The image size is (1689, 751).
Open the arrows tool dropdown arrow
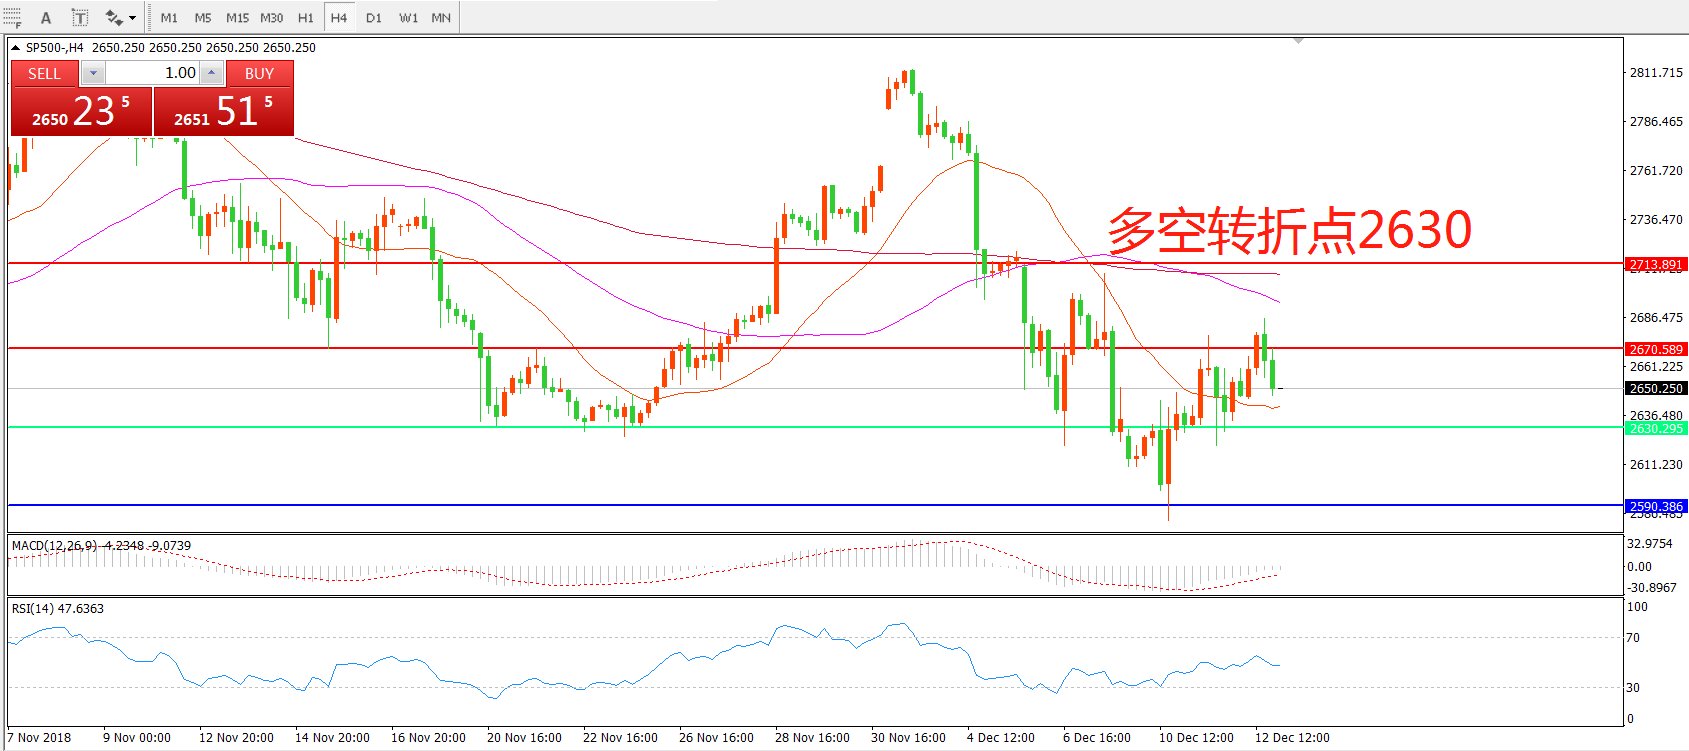(x=132, y=18)
